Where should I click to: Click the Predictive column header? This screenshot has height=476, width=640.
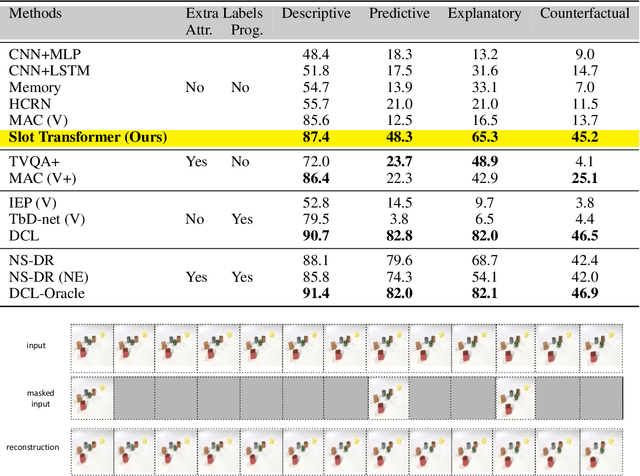399,13
